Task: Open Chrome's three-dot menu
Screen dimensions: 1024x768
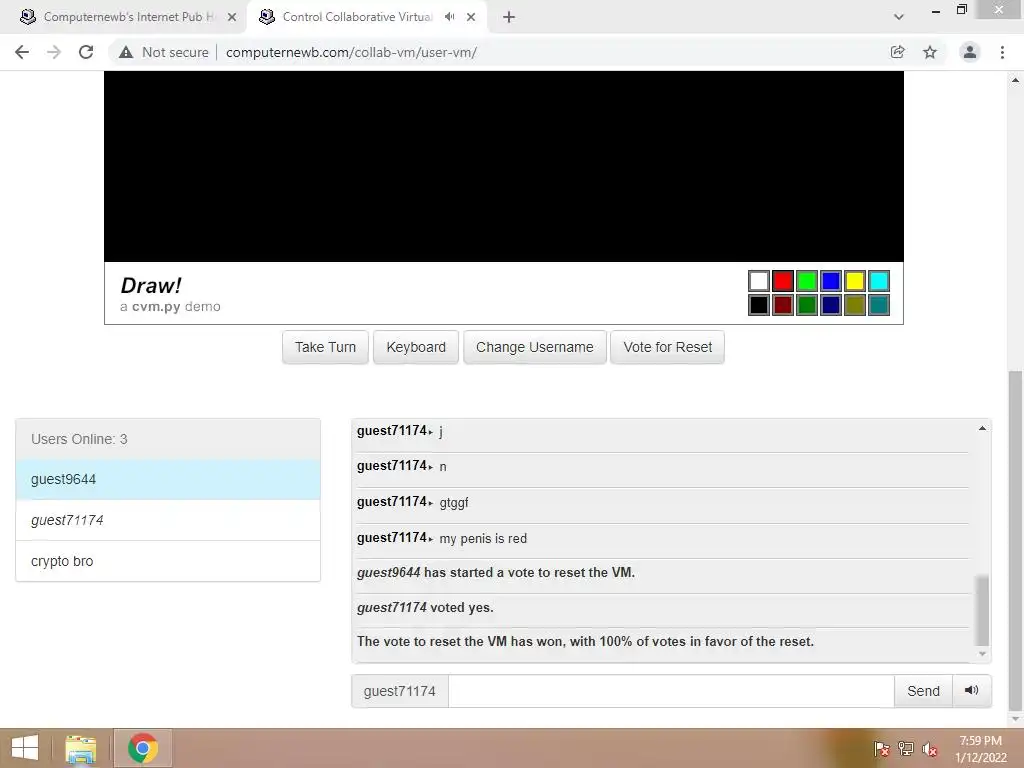Action: (1002, 52)
